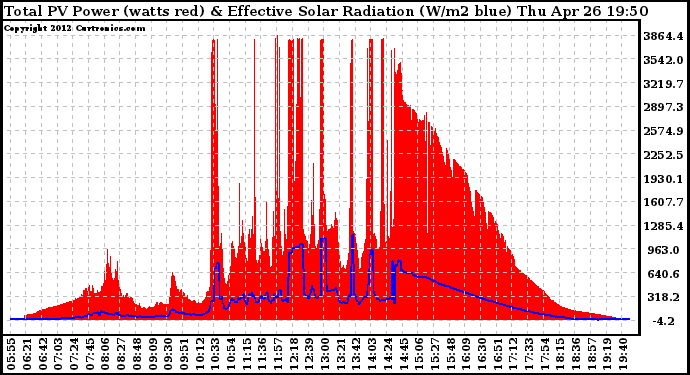Click the 09:51 time axis label
This screenshot has height=375, width=690.
point(184,354)
